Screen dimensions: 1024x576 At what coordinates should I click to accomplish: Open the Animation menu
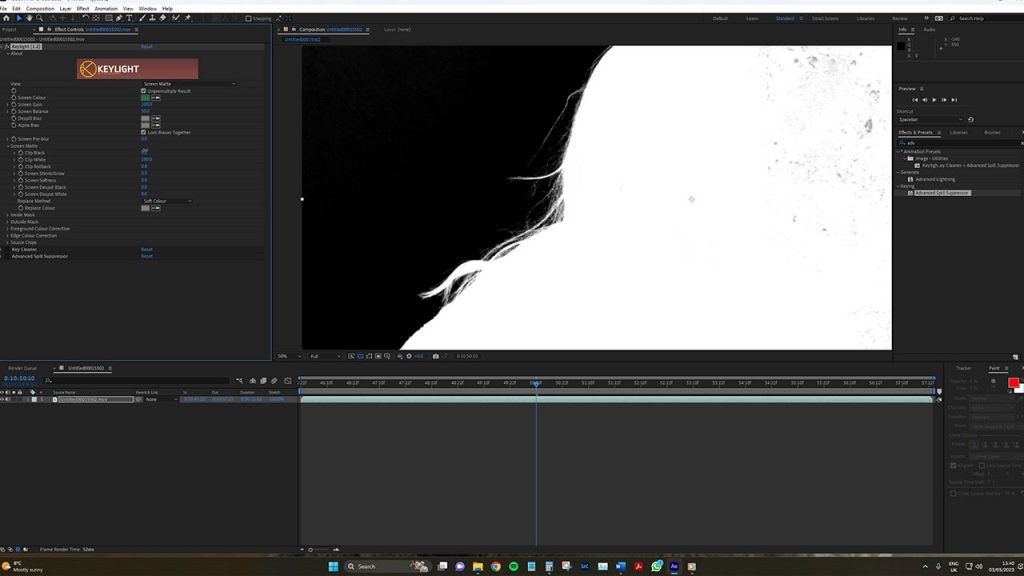pos(106,8)
